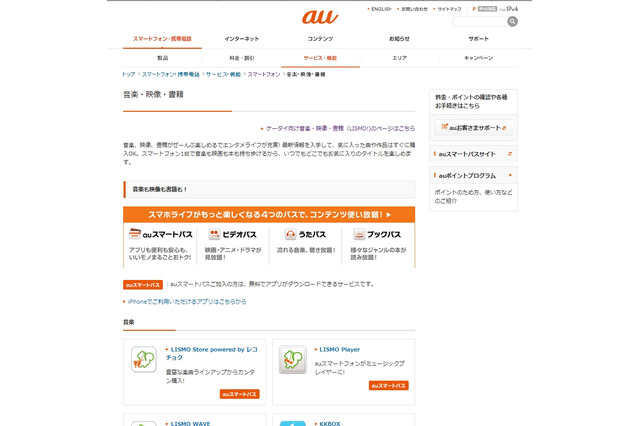Click auスマートパス badge under LISMO Player
Screen dimensions: 640x426
click(389, 386)
